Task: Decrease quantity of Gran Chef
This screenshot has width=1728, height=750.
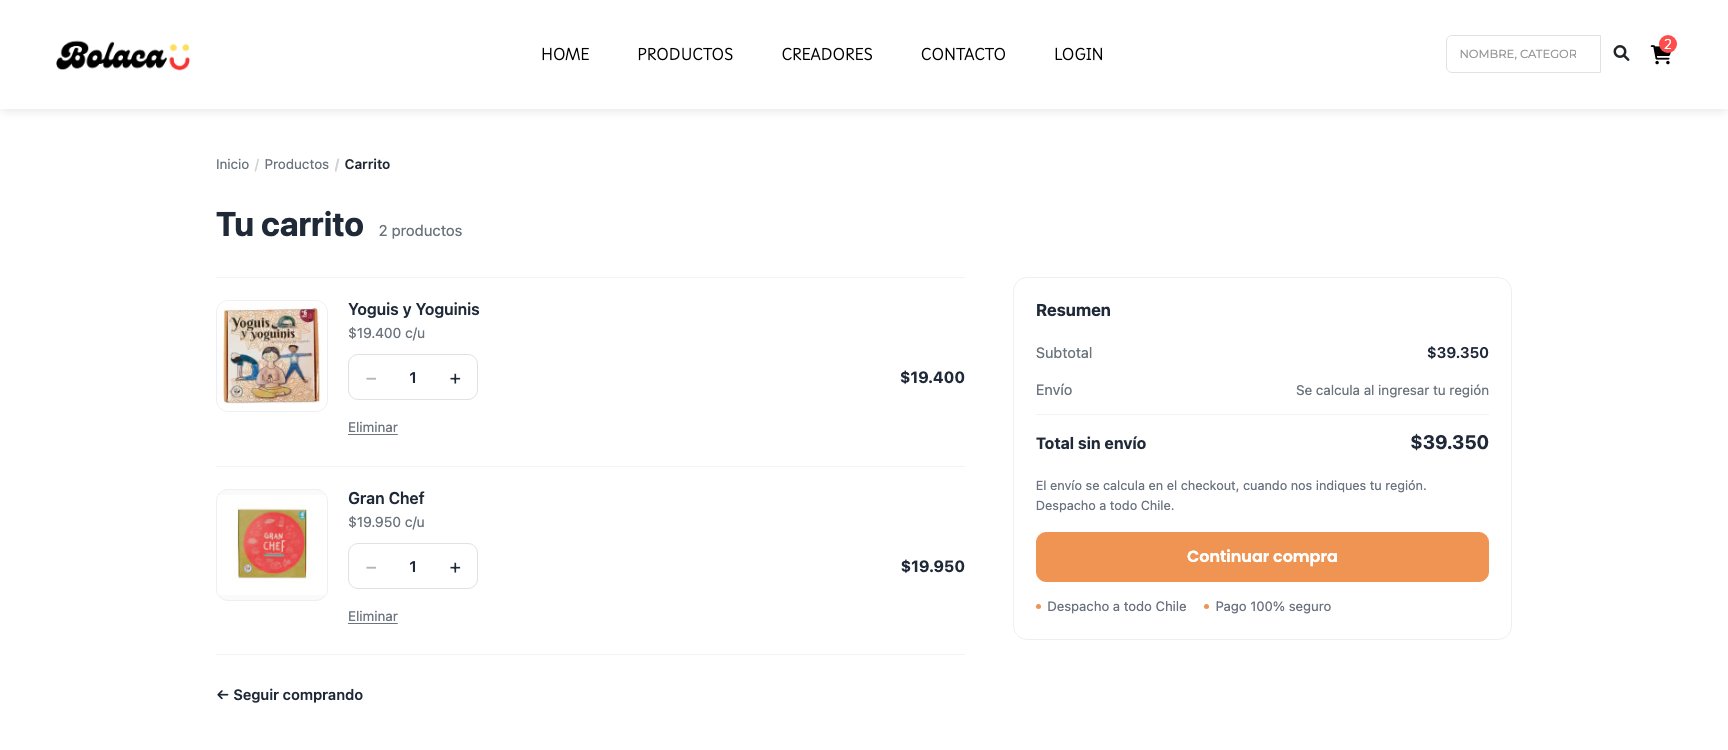Action: [x=371, y=567]
